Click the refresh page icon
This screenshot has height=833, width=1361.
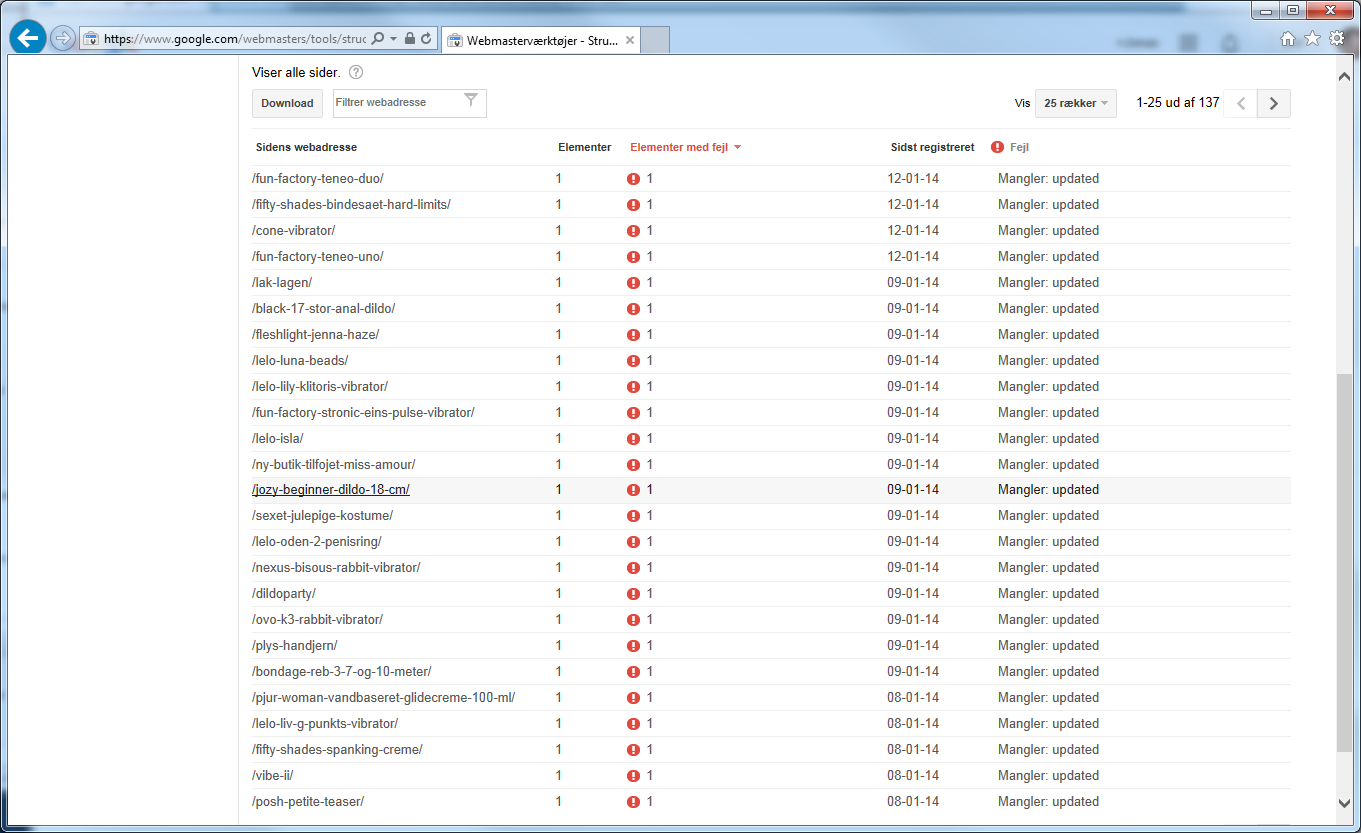pyautogui.click(x=426, y=39)
